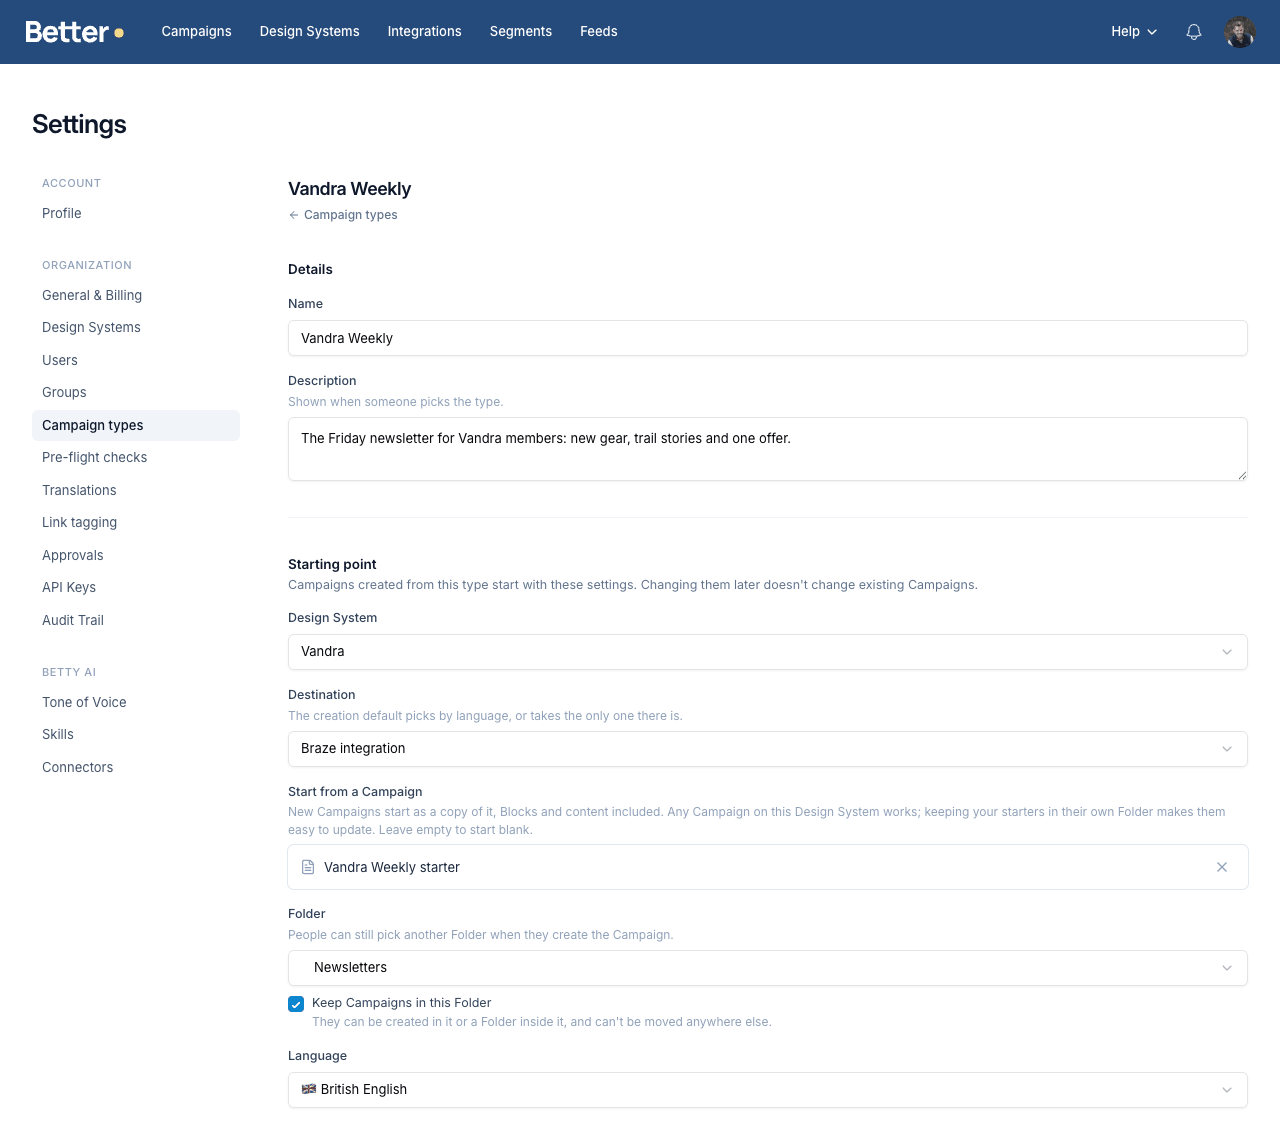This screenshot has width=1280, height=1124.
Task: Open the Folder Newsletters dropdown
Action: (x=768, y=968)
